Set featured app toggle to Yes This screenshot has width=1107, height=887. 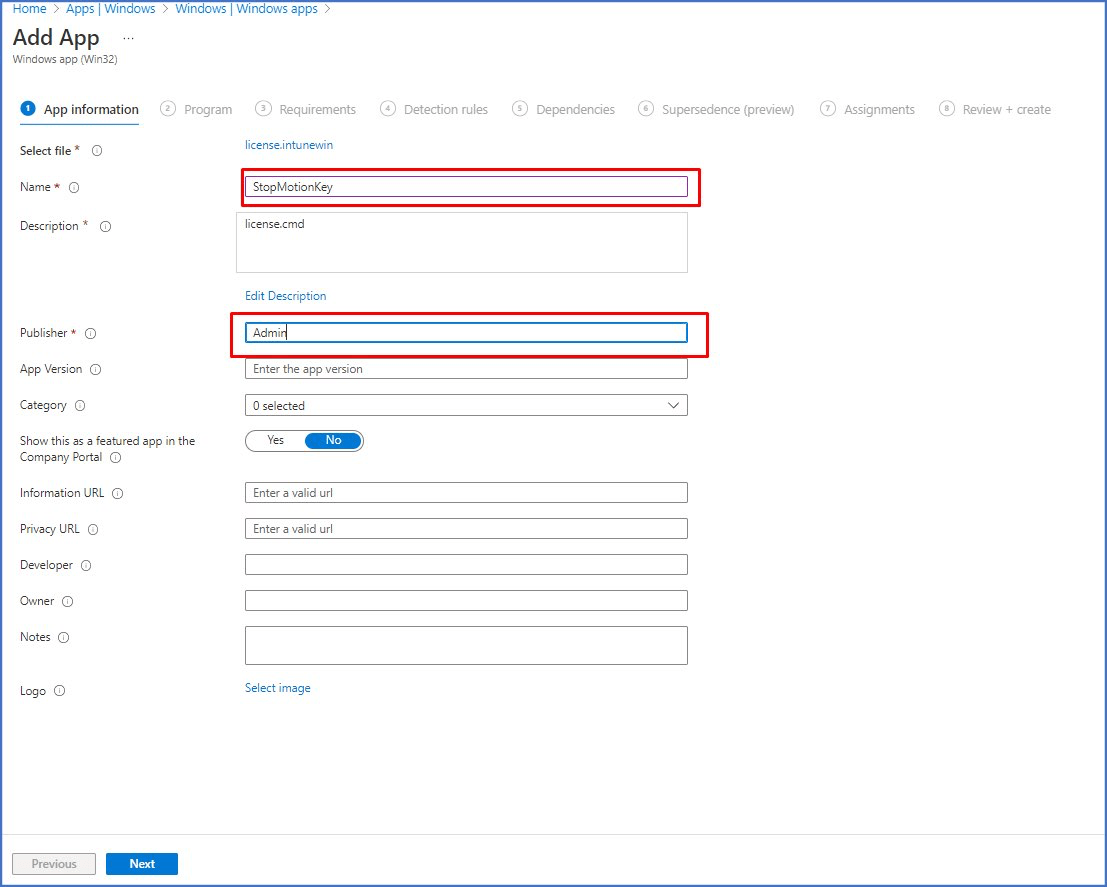pyautogui.click(x=275, y=441)
